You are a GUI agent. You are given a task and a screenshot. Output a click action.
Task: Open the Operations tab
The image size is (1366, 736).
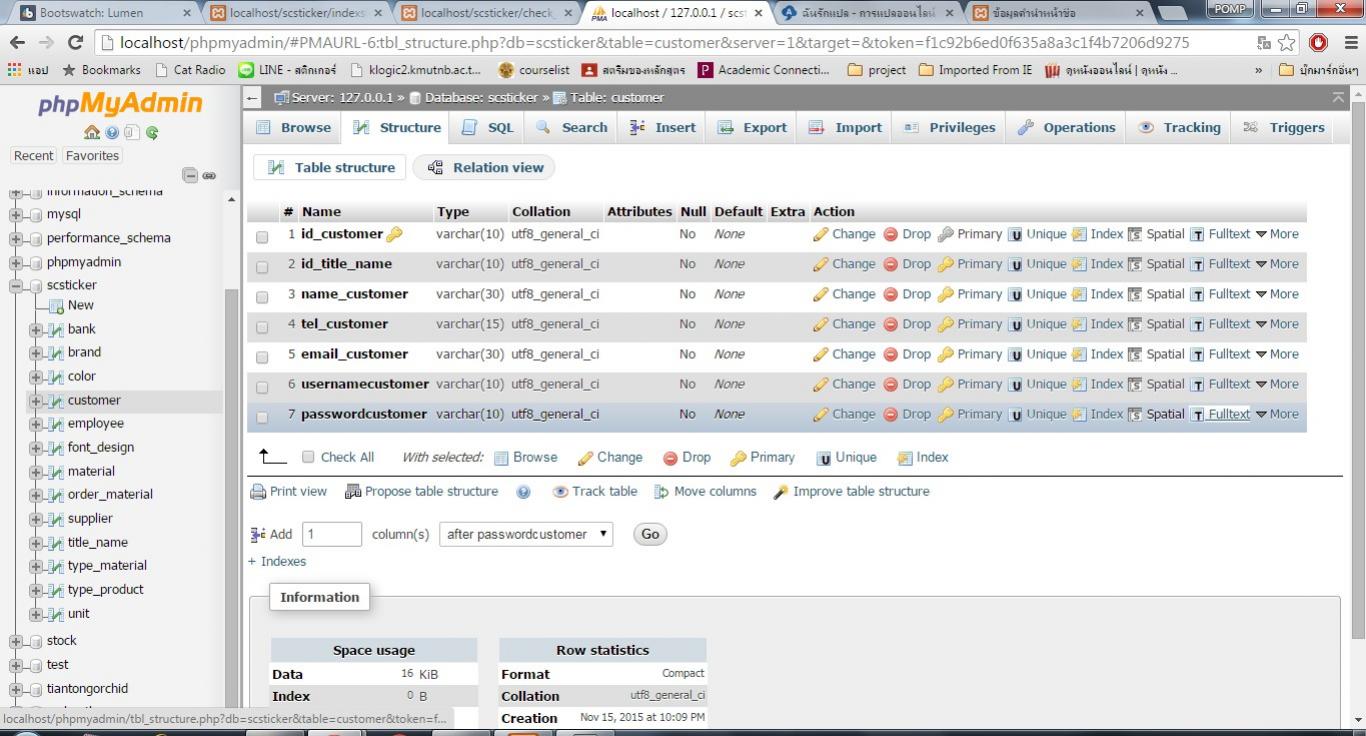point(1066,128)
